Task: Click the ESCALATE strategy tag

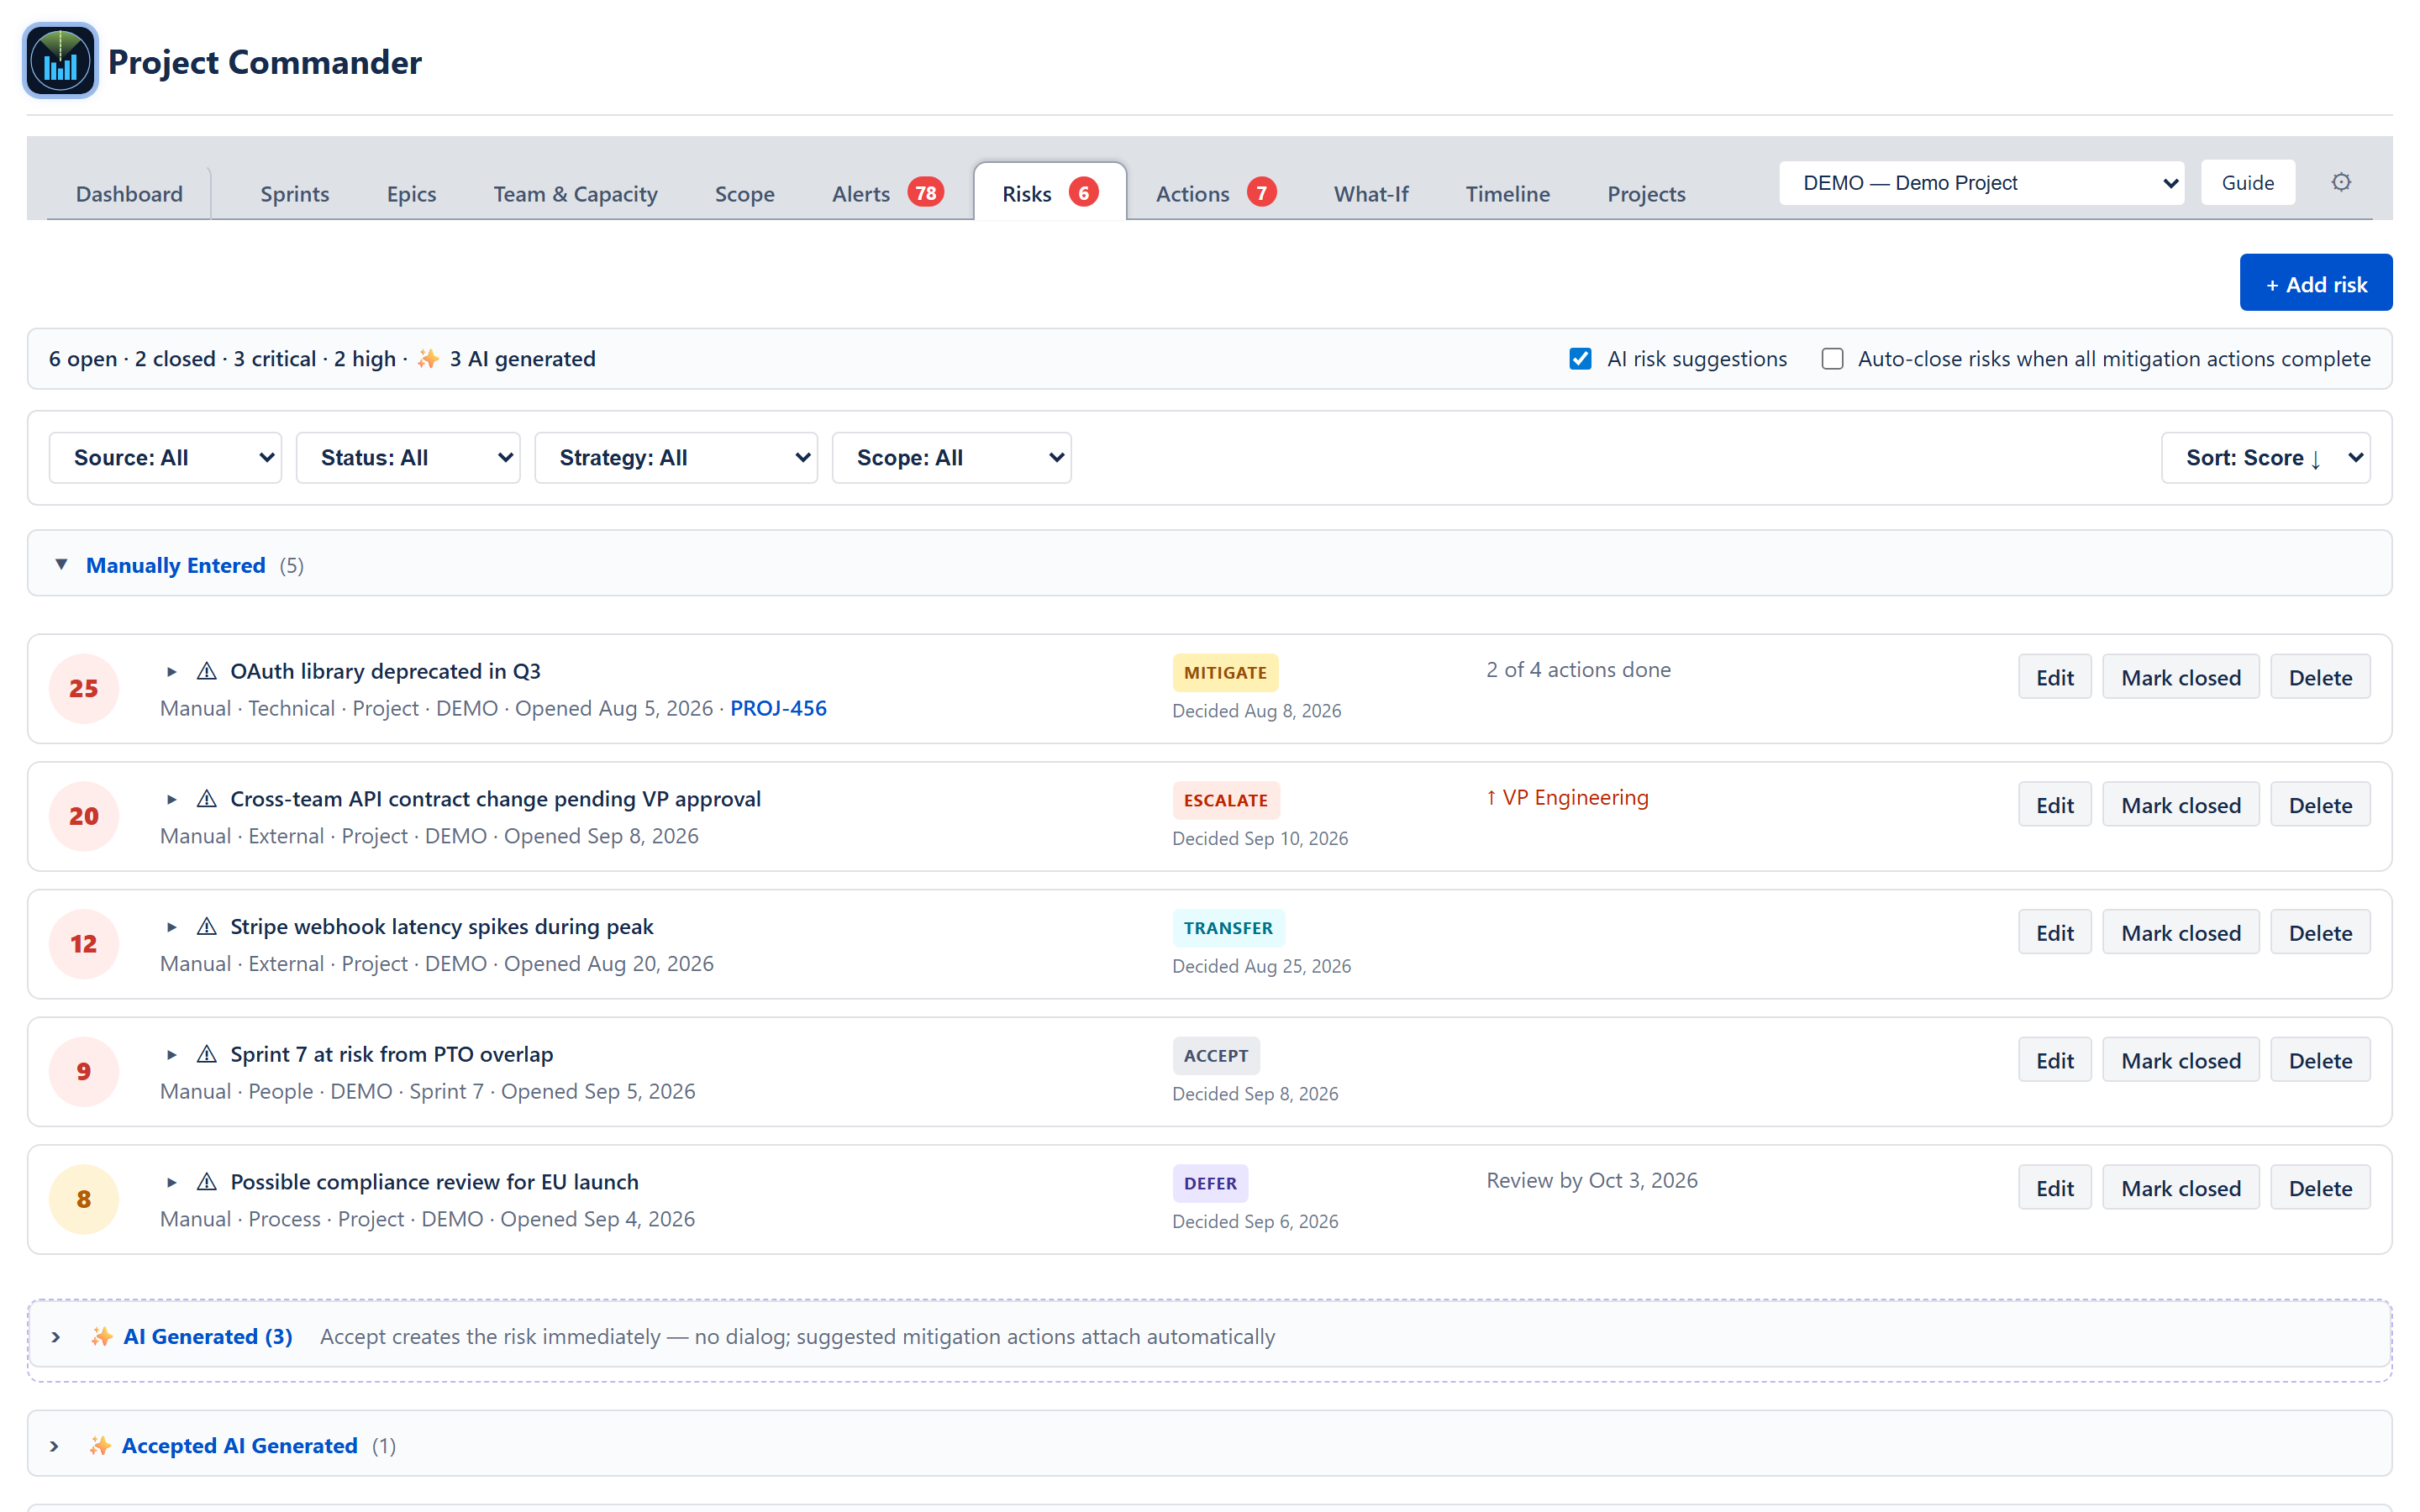Action: [1225, 800]
